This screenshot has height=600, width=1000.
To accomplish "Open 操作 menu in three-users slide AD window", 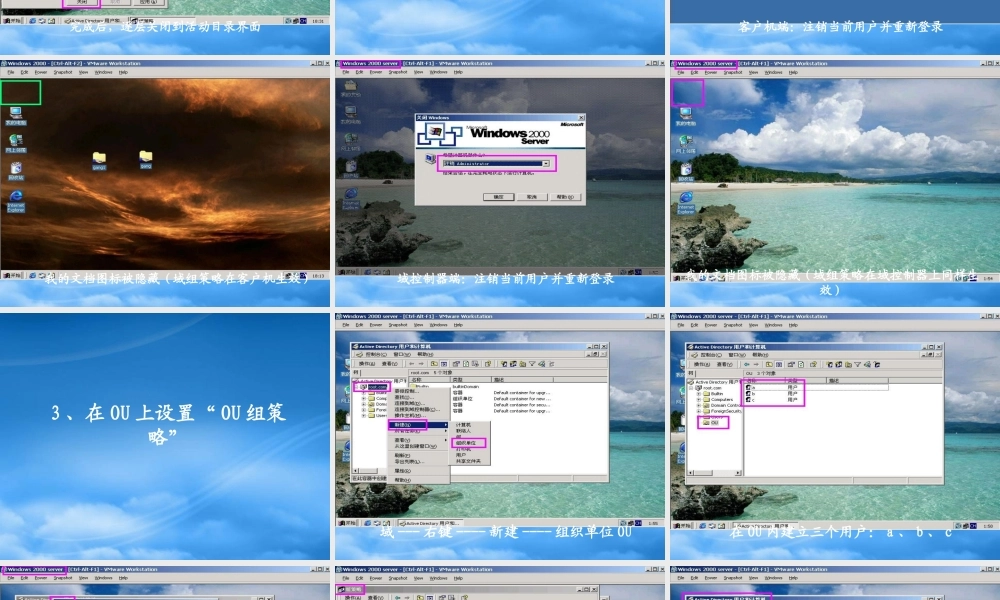I will click(702, 365).
